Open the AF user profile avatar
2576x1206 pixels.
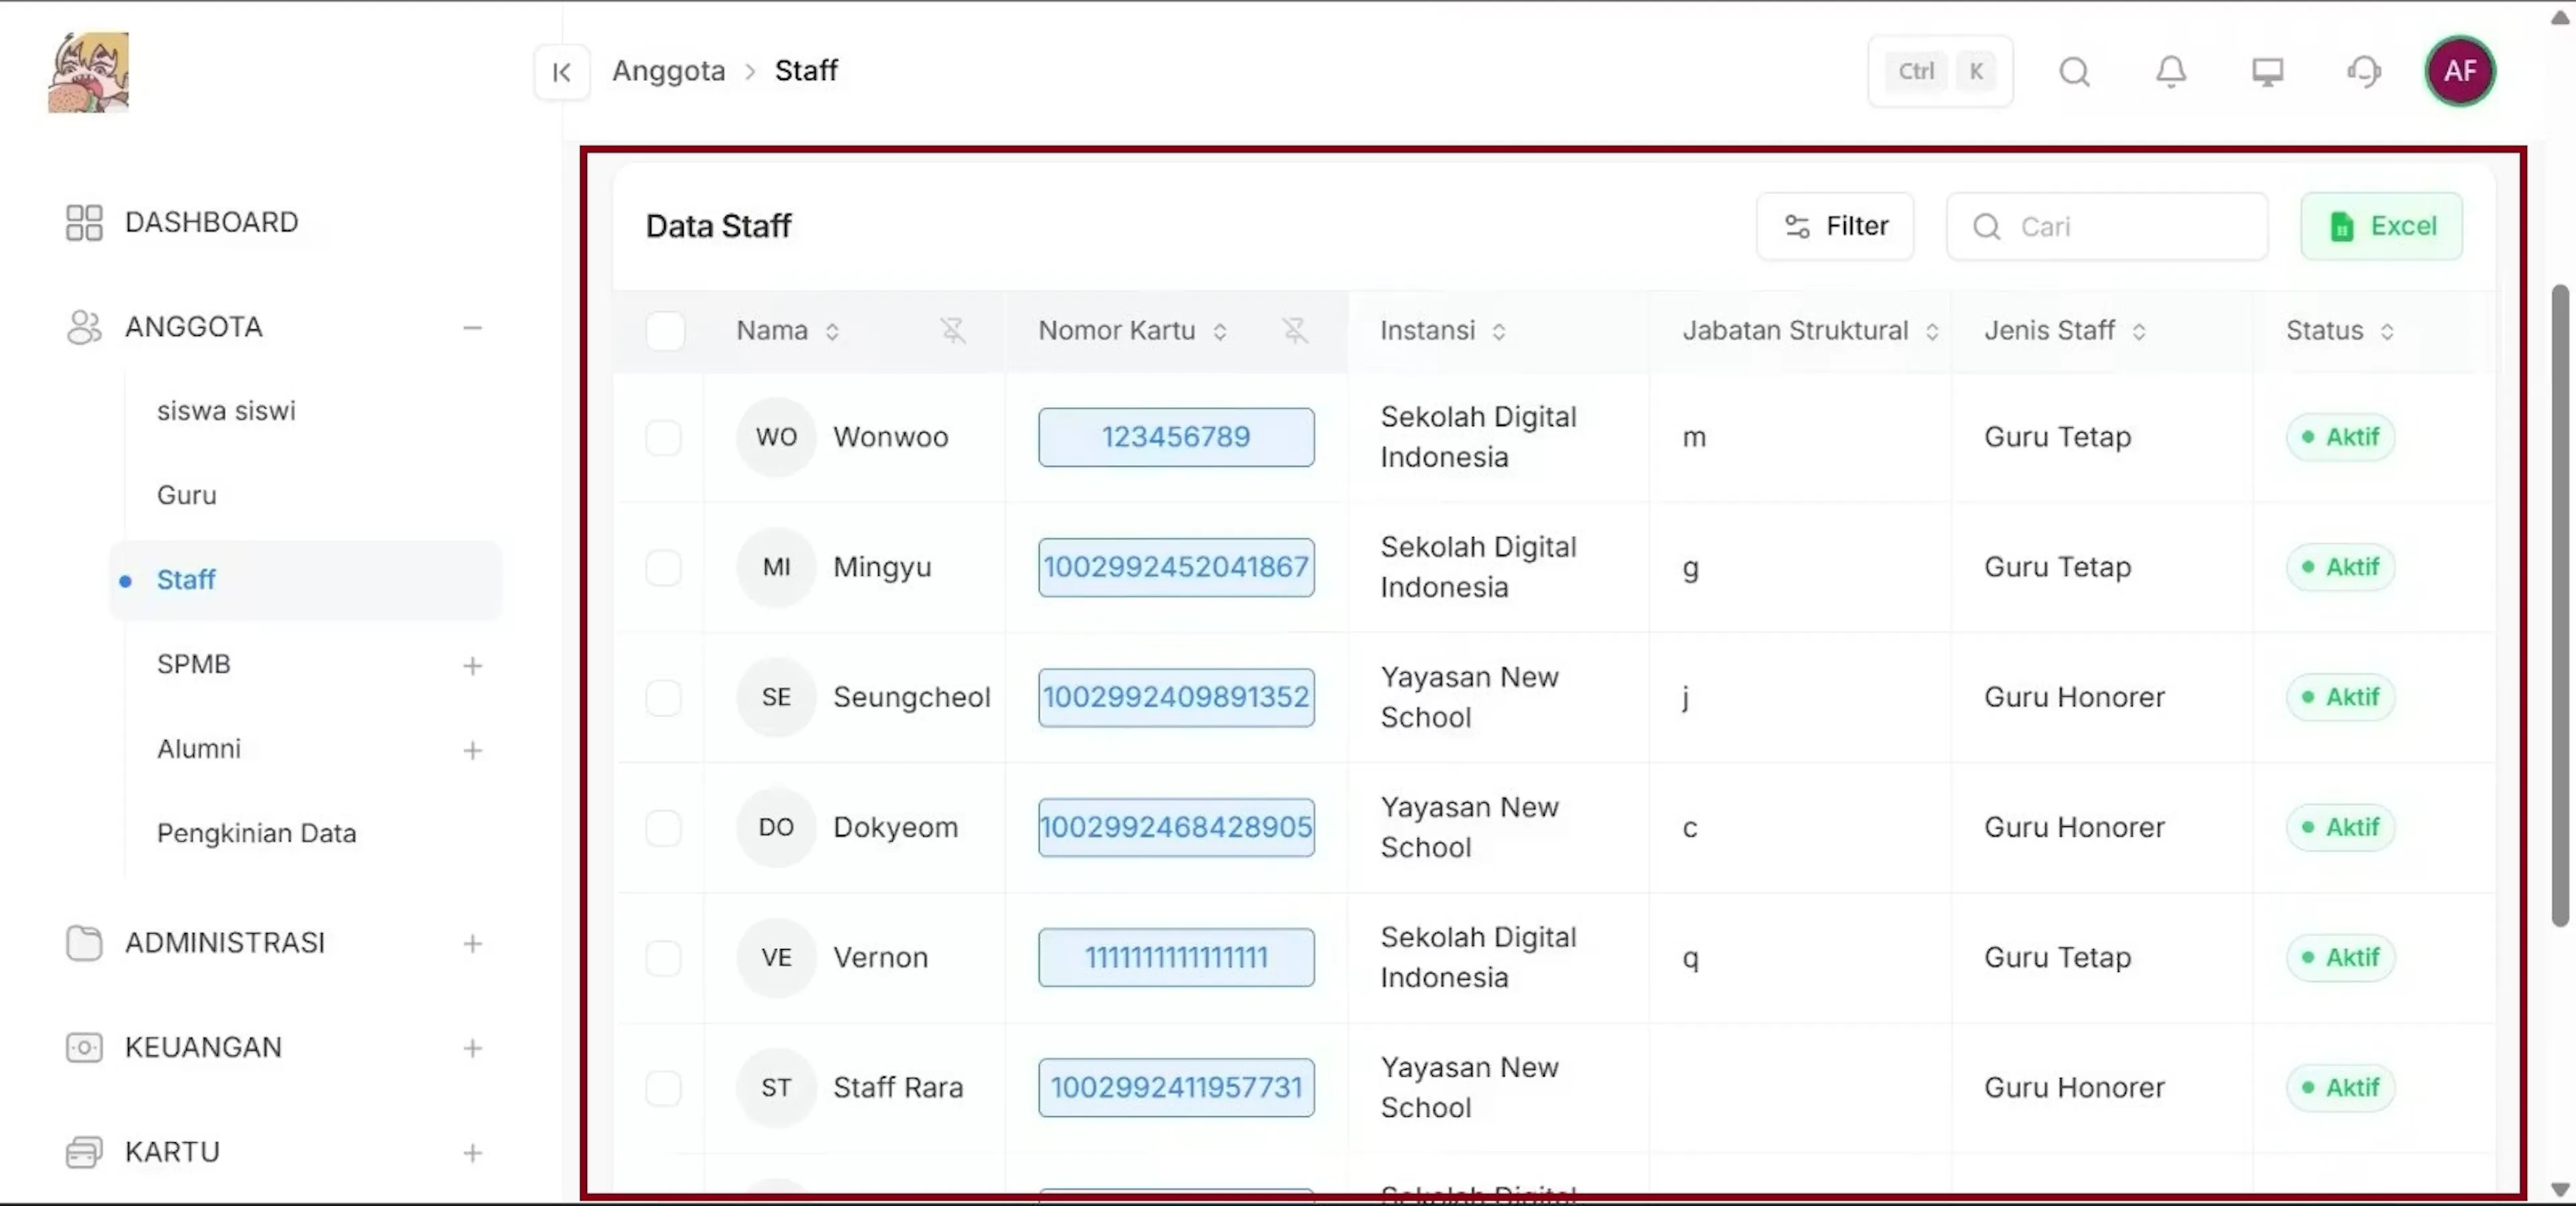(x=2459, y=72)
